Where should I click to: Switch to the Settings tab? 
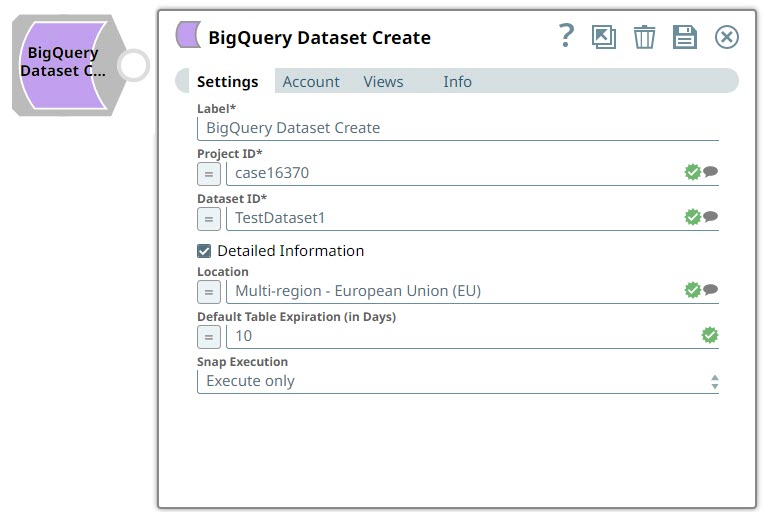click(227, 82)
